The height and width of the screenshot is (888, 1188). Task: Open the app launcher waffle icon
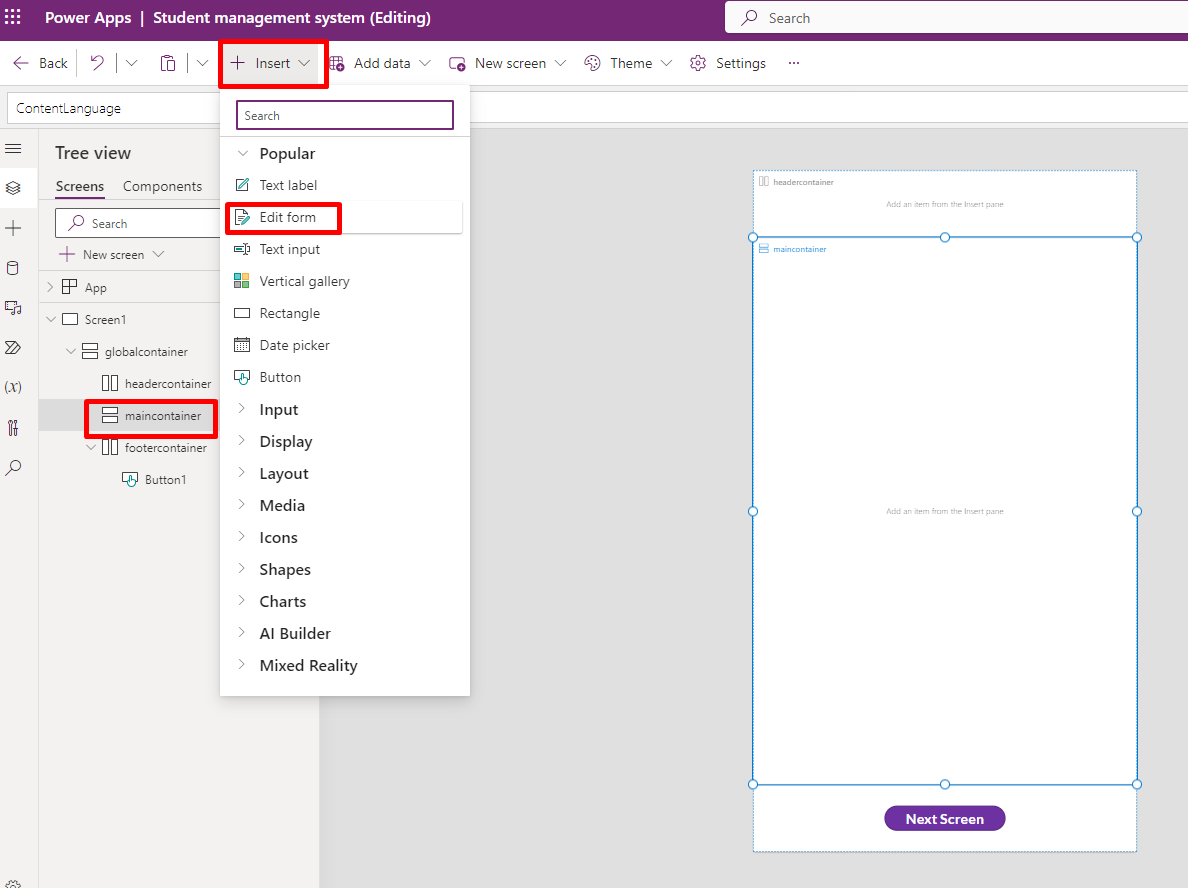13,17
